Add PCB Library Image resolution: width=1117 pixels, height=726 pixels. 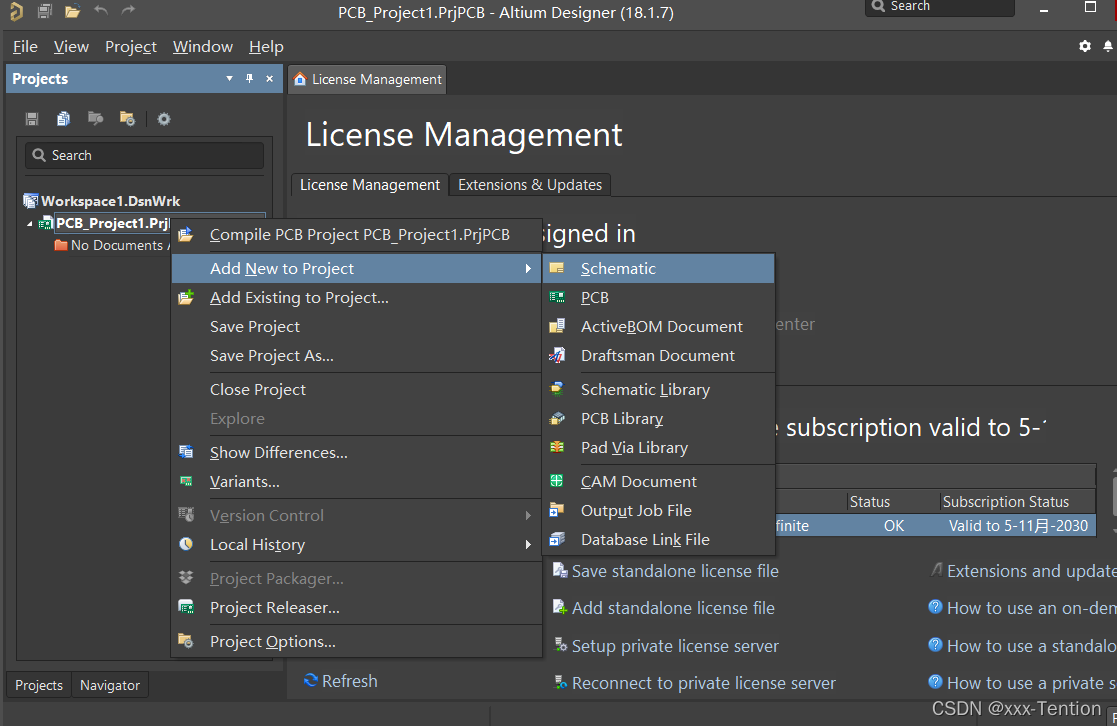click(x=658, y=419)
